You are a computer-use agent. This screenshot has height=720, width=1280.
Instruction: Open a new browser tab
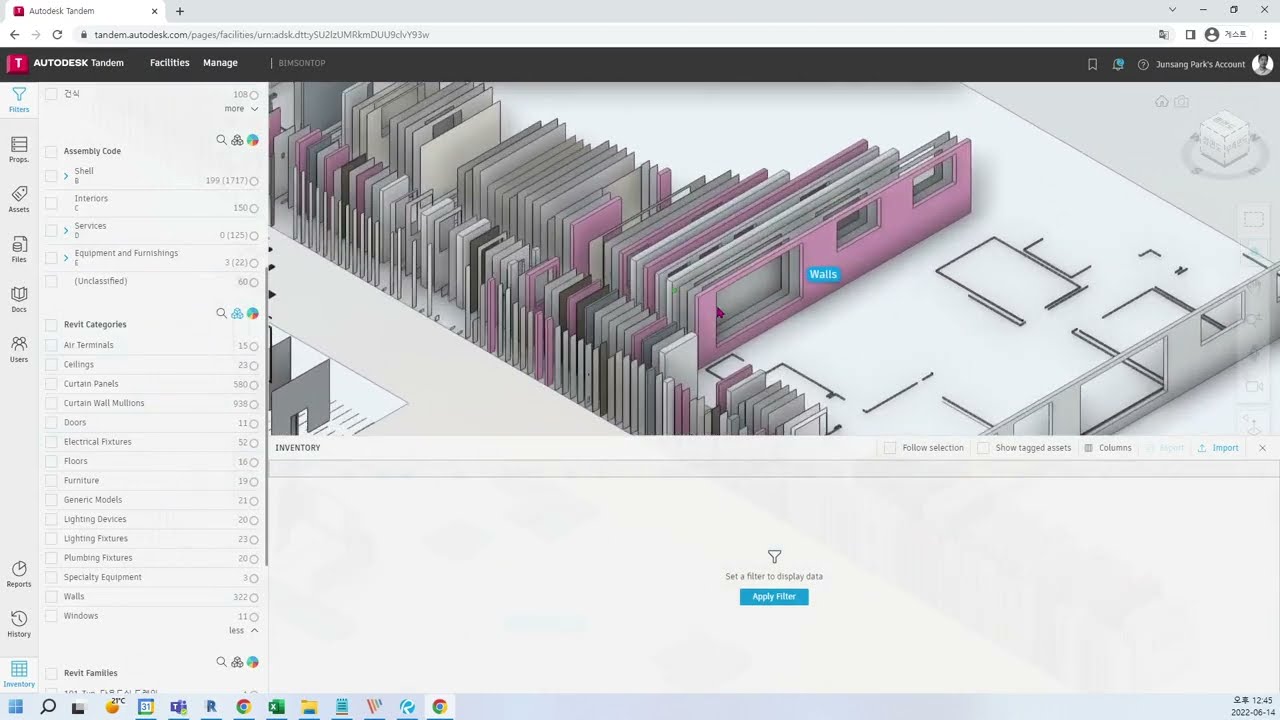tap(180, 11)
